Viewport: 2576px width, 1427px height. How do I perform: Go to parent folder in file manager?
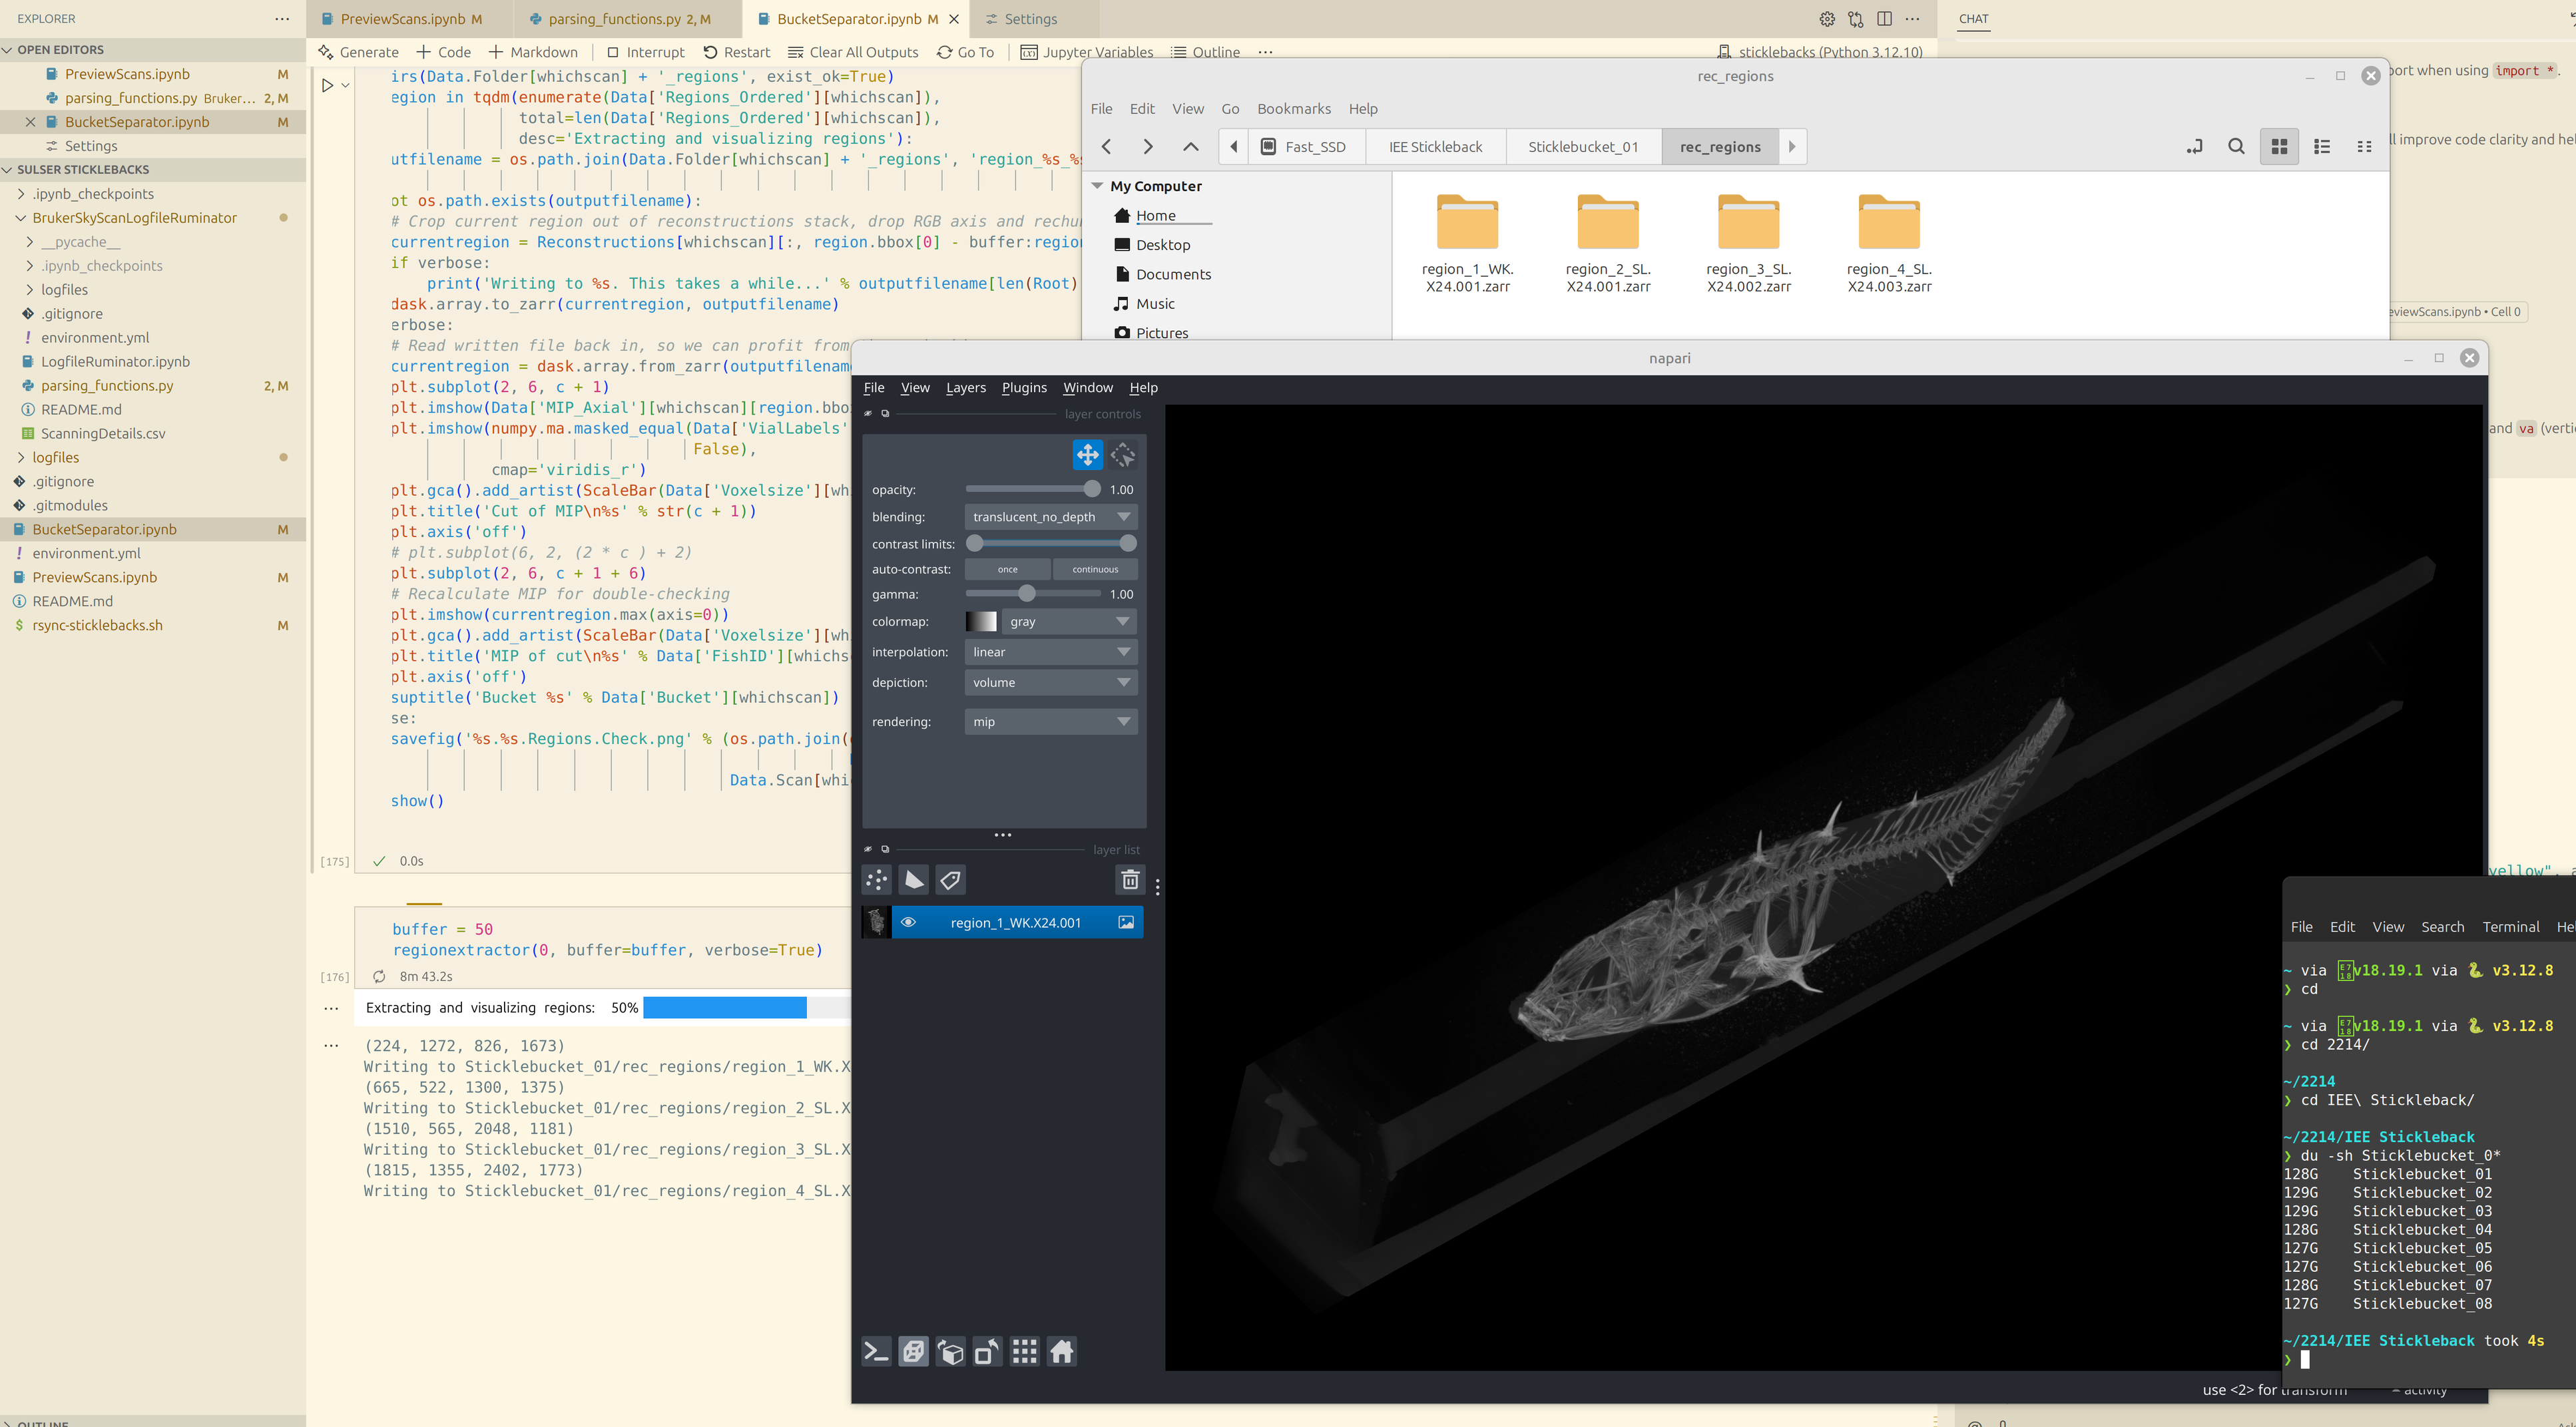(x=1190, y=147)
